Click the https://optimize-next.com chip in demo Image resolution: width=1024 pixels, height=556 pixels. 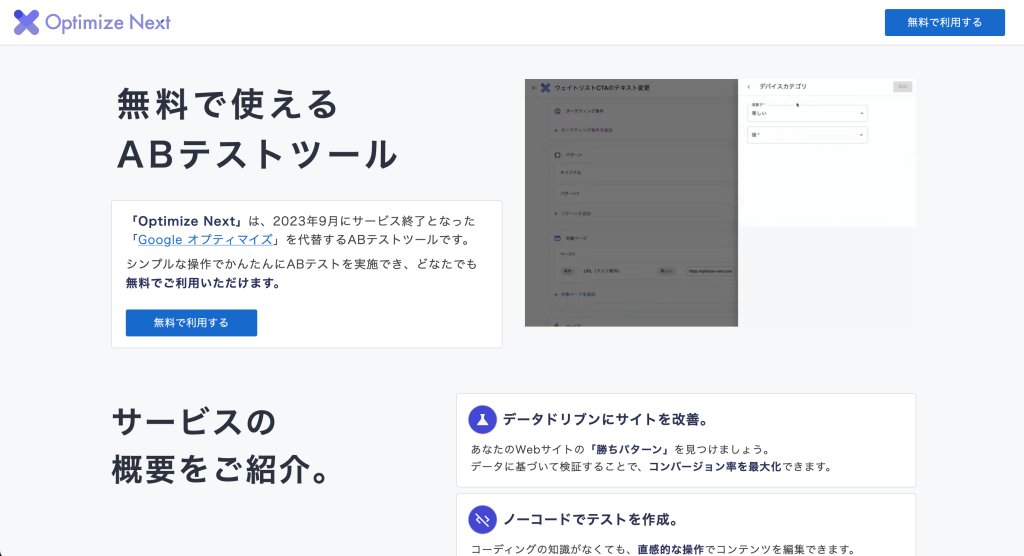coord(710,271)
